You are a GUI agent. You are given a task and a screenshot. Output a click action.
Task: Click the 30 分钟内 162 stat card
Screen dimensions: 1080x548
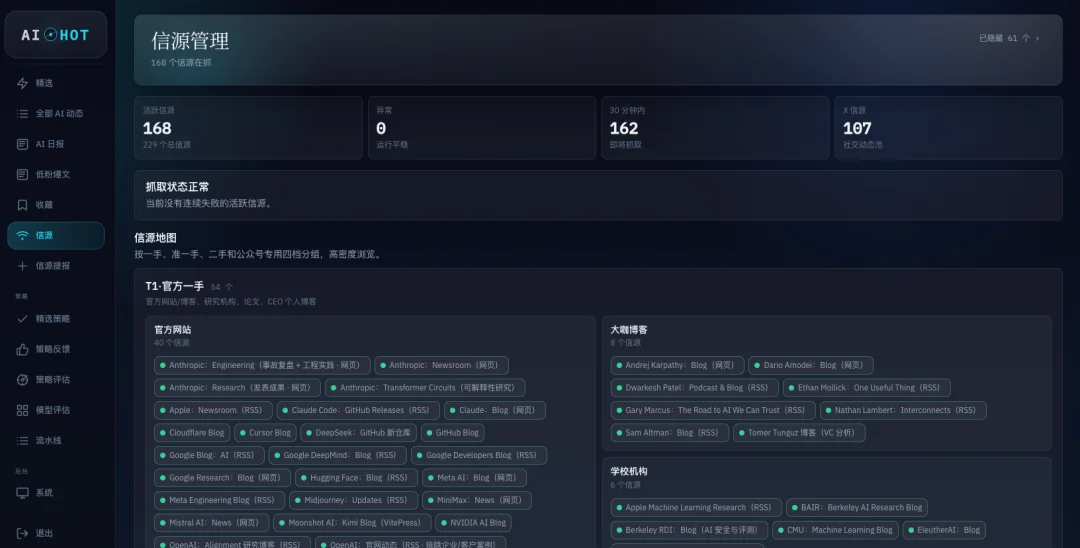pyautogui.click(x=715, y=128)
